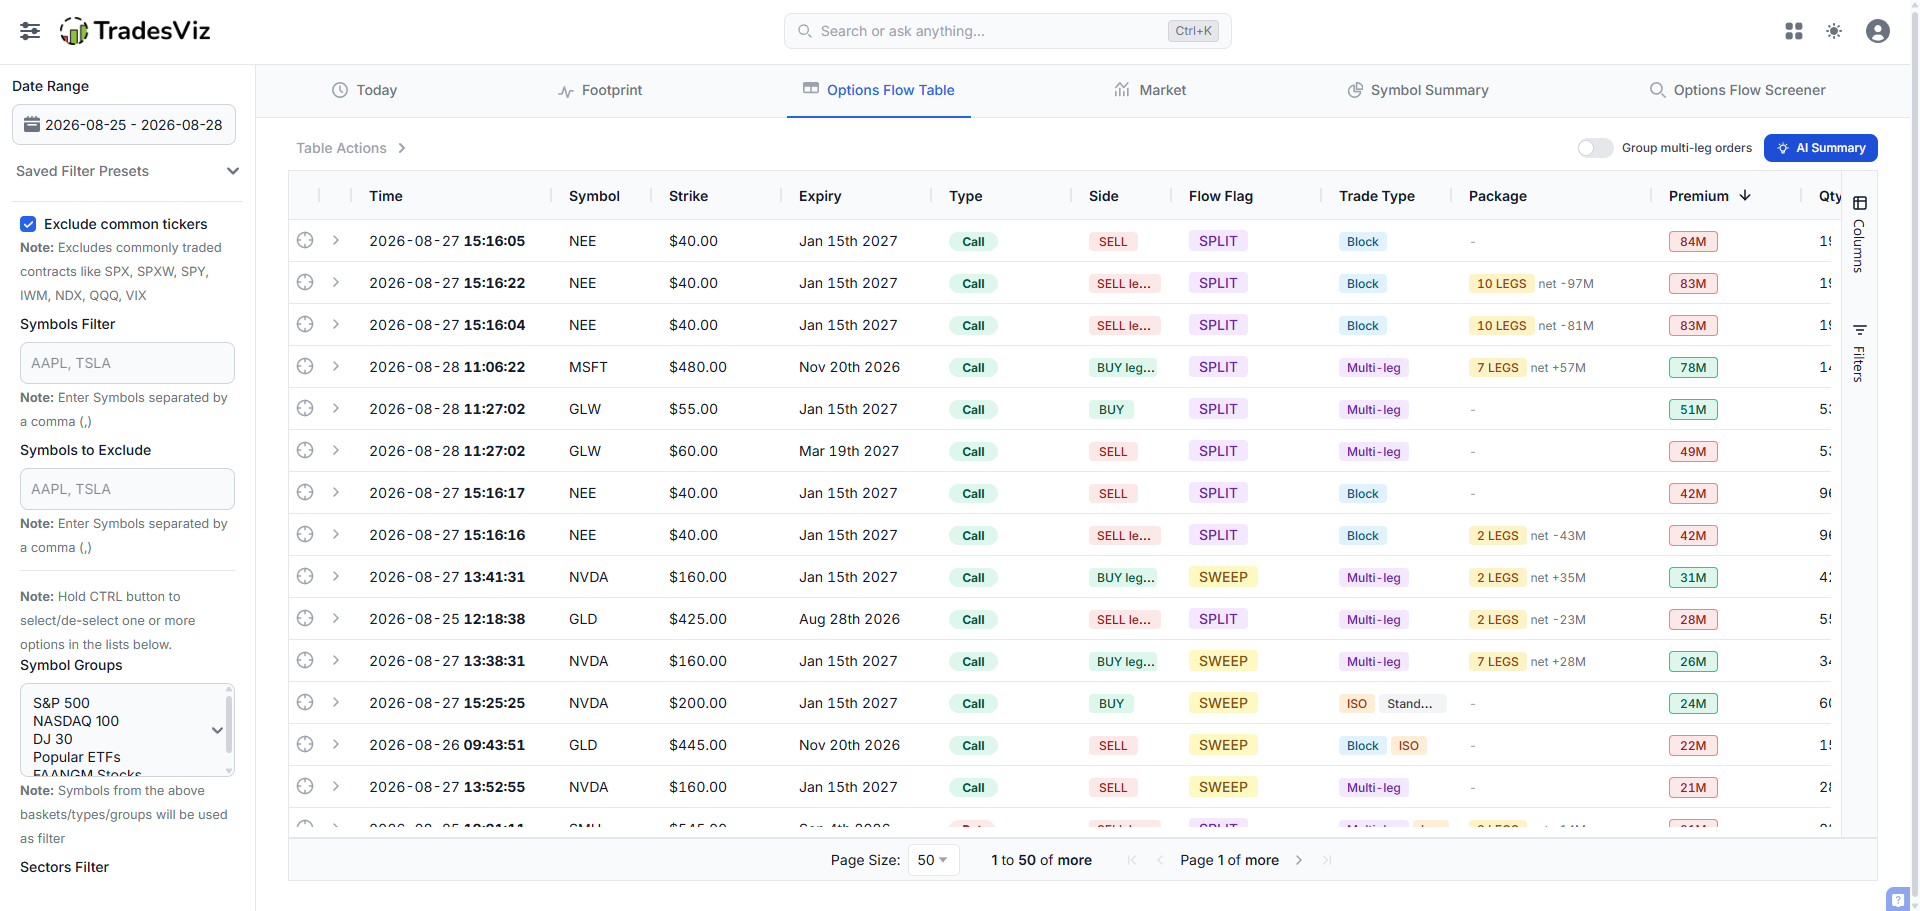Viewport: 1920px width, 911px height.
Task: Select S&P 500 in Symbol Groups
Action: (x=61, y=703)
